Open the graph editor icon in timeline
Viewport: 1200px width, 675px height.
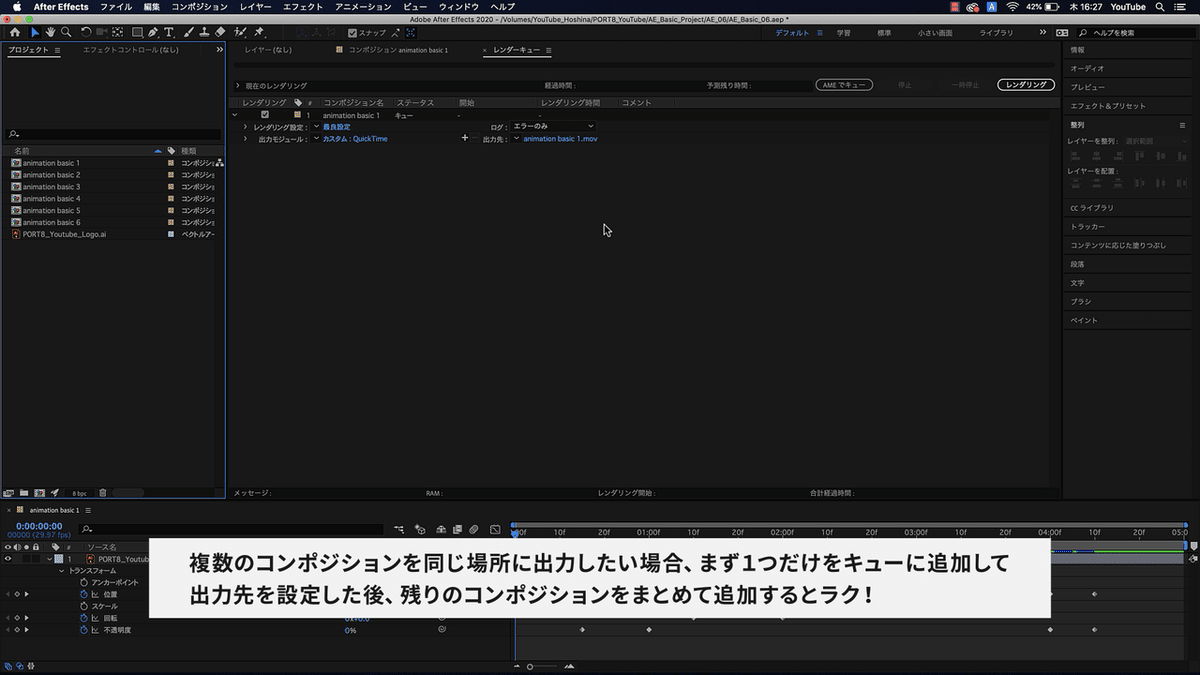pos(494,529)
